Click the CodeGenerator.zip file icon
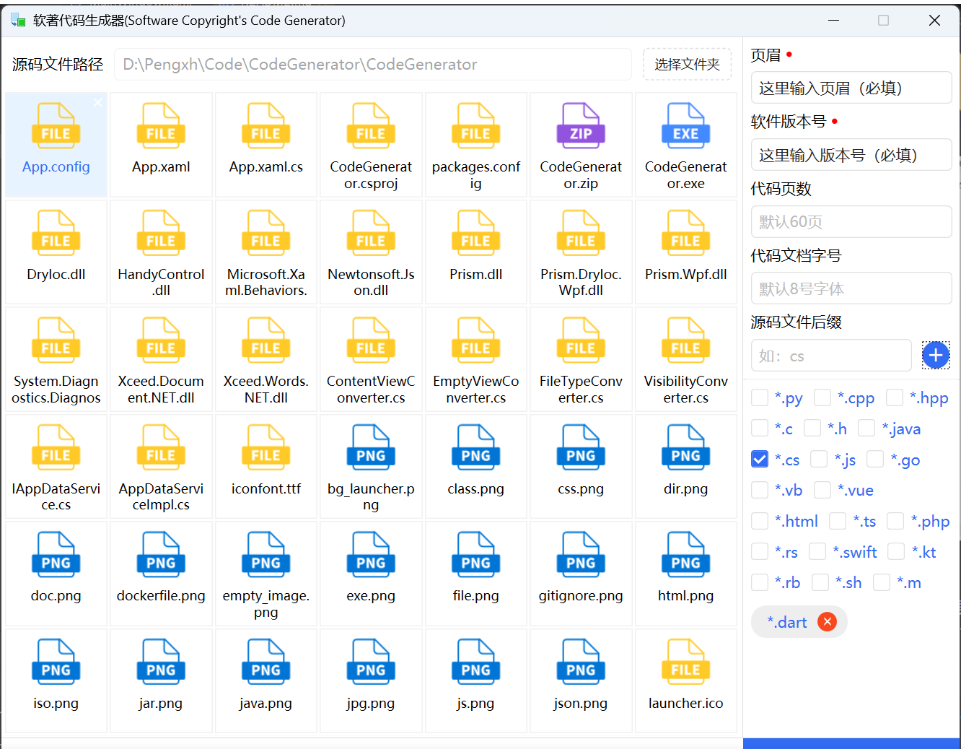Screen dimensions: 965x750 pyautogui.click(x=581, y=127)
